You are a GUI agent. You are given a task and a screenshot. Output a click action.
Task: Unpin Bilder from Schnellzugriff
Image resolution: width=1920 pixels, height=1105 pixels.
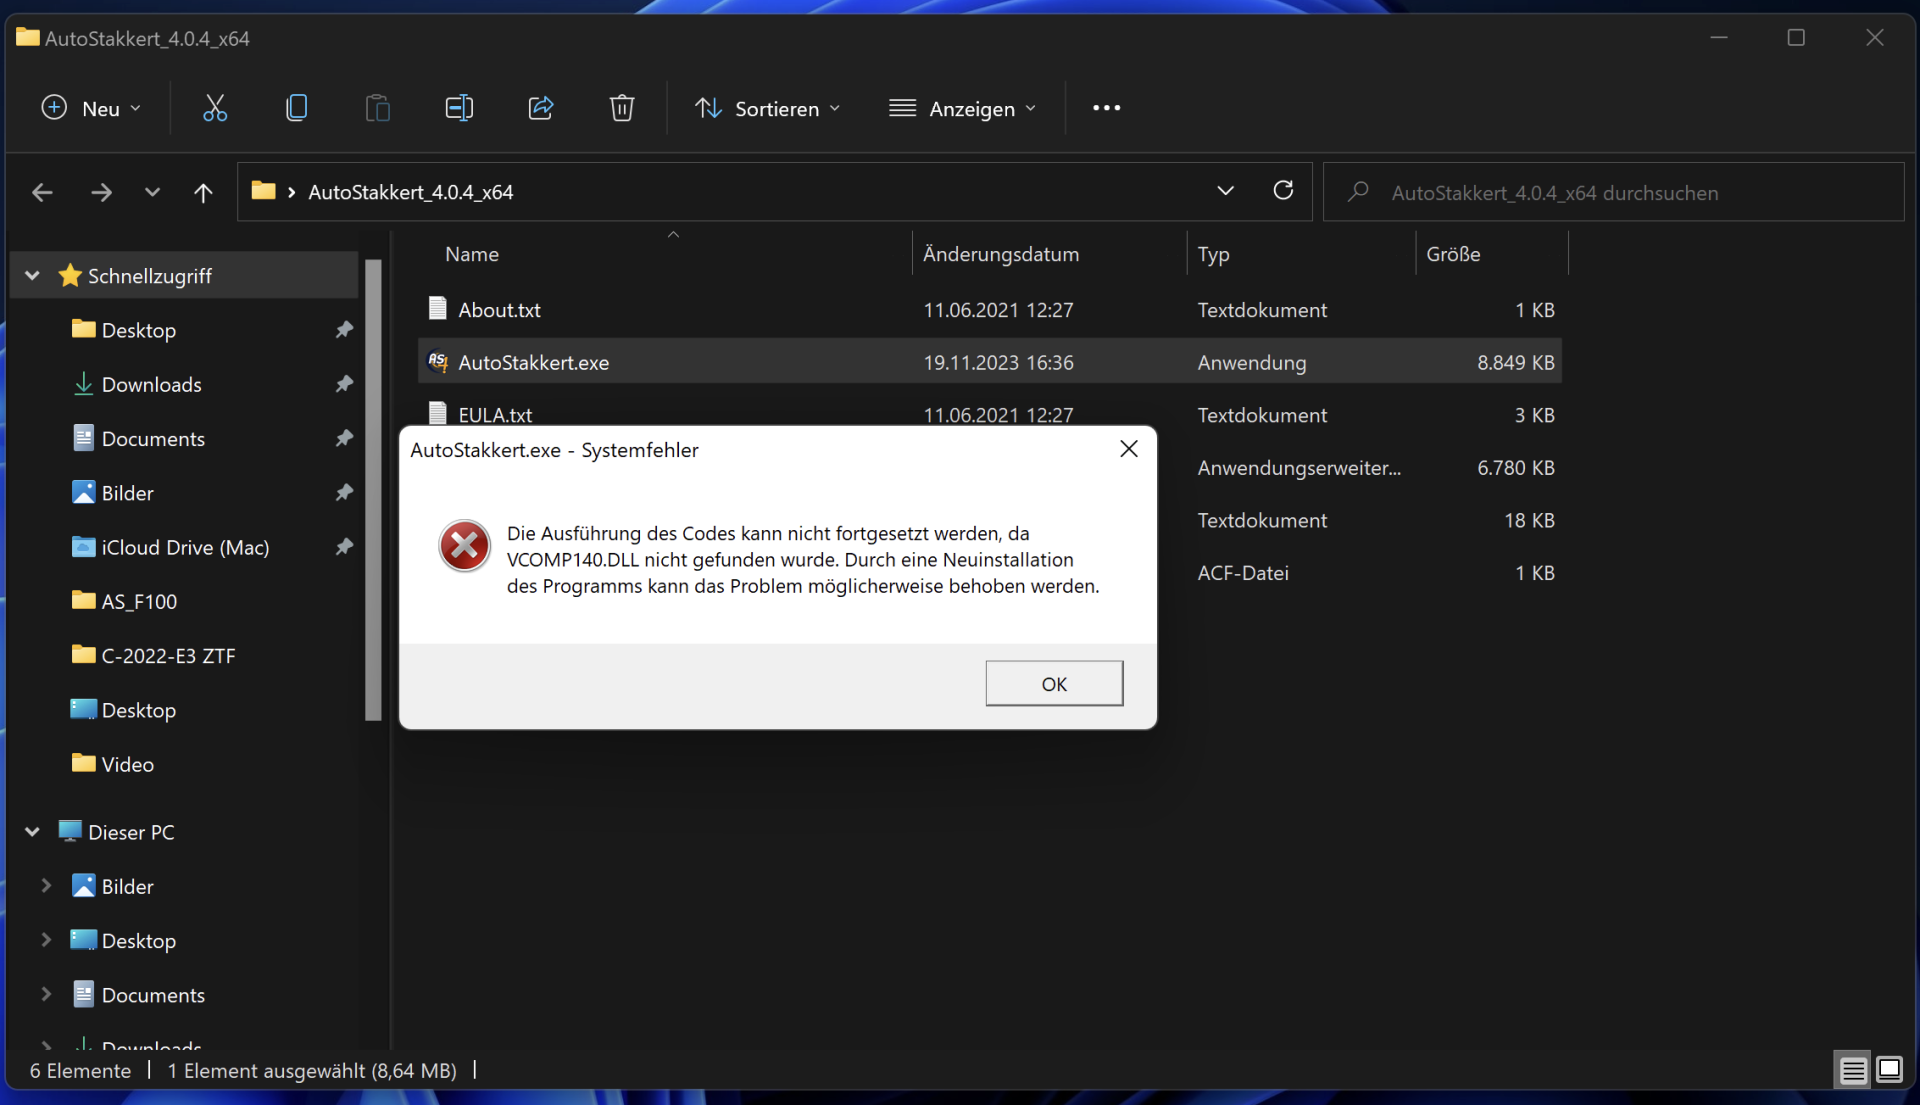point(344,492)
